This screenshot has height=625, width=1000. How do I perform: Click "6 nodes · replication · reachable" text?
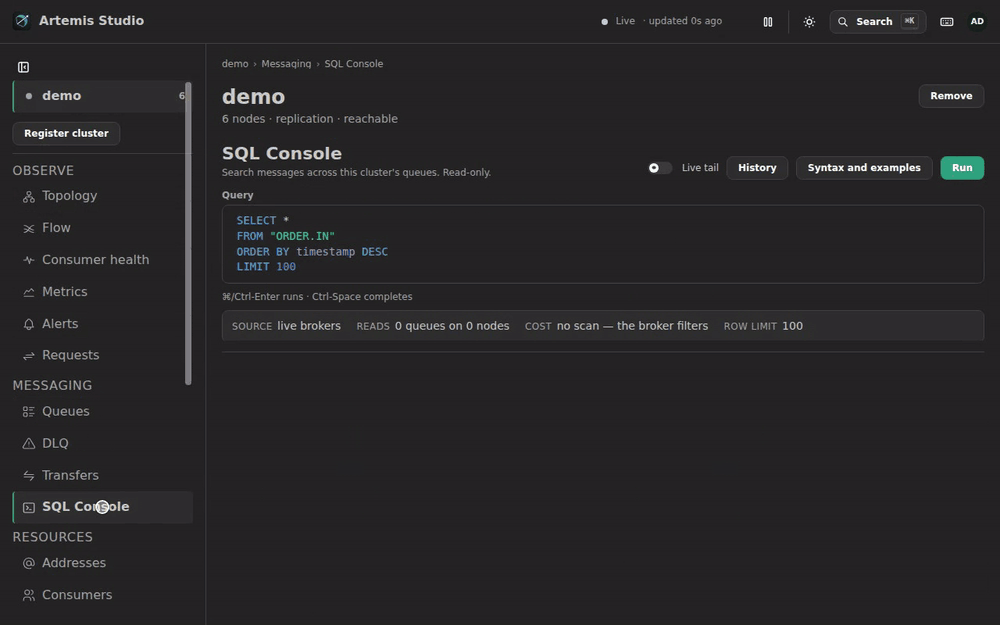[309, 119]
